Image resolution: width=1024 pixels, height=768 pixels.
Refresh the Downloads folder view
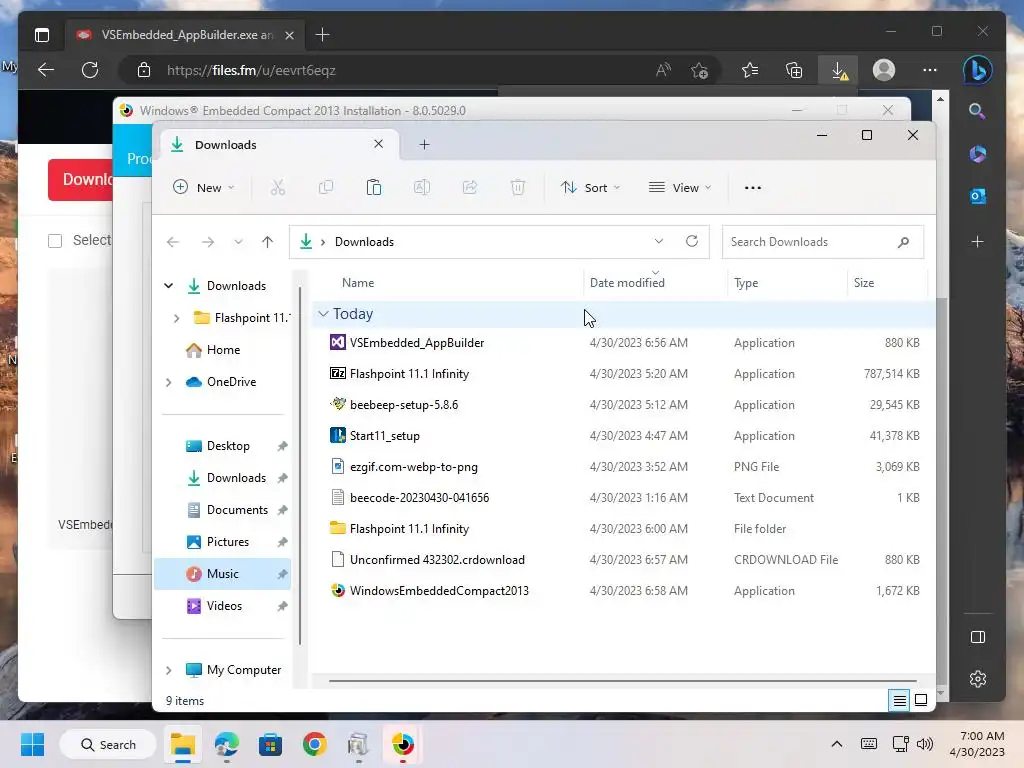click(692, 242)
